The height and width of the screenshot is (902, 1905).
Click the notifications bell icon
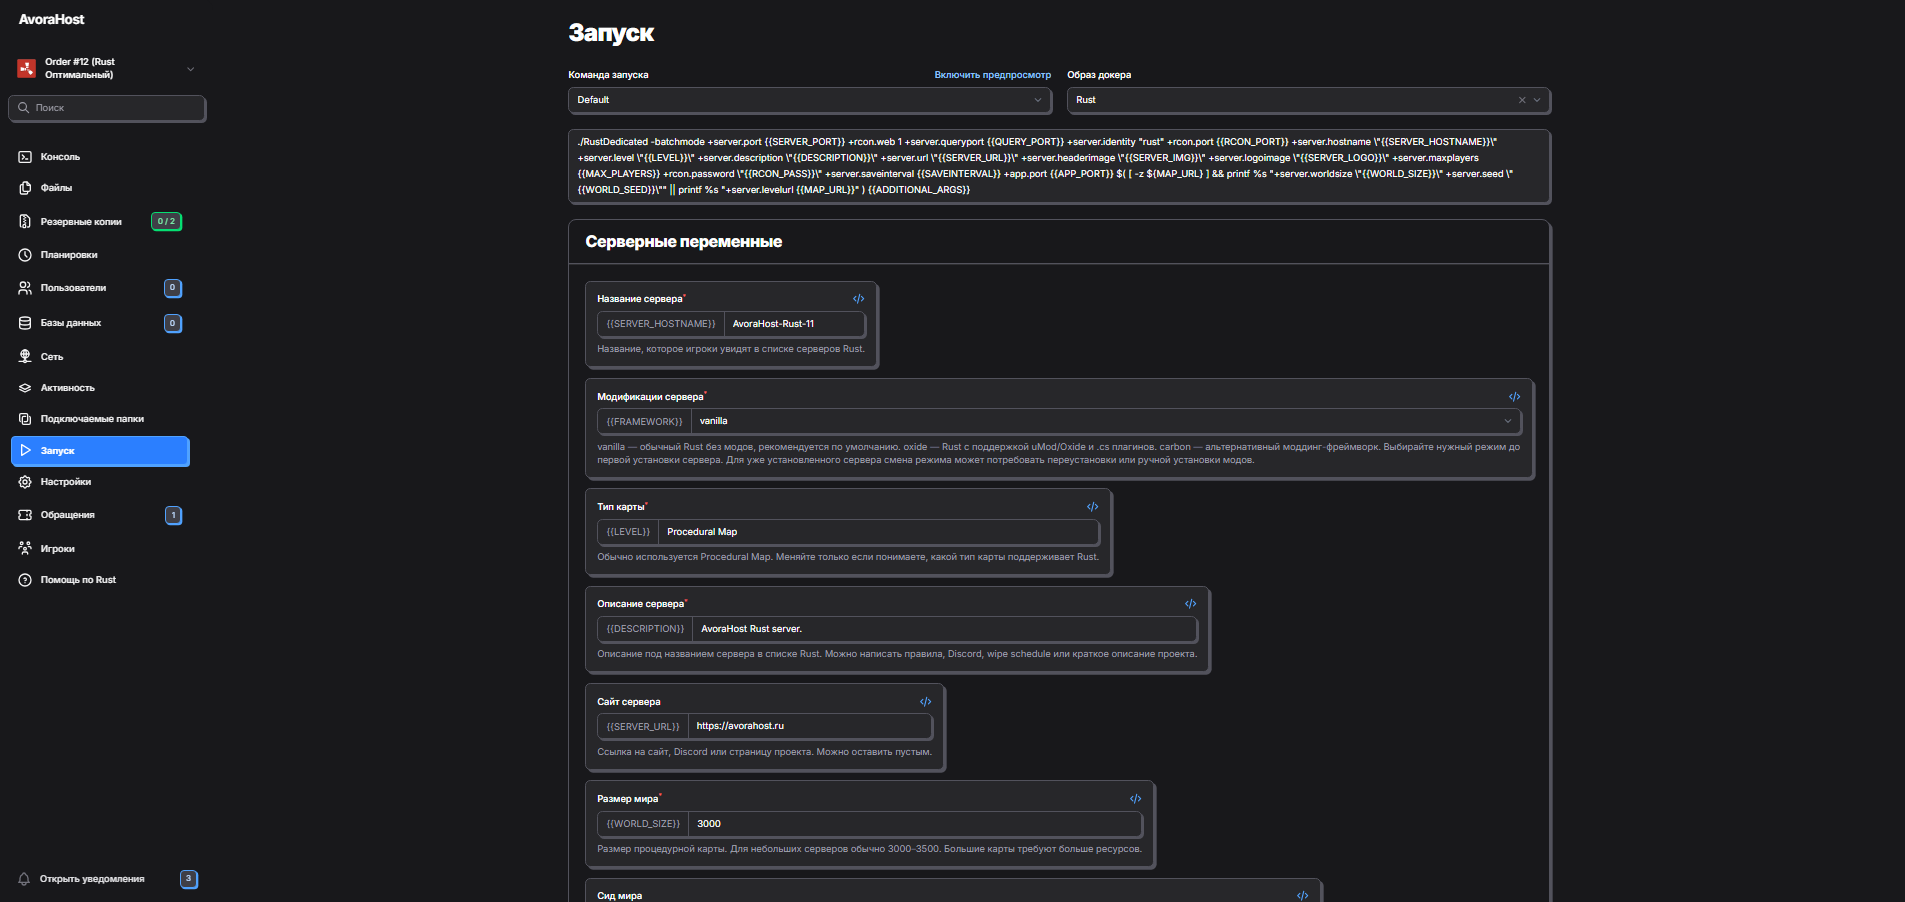(x=24, y=879)
